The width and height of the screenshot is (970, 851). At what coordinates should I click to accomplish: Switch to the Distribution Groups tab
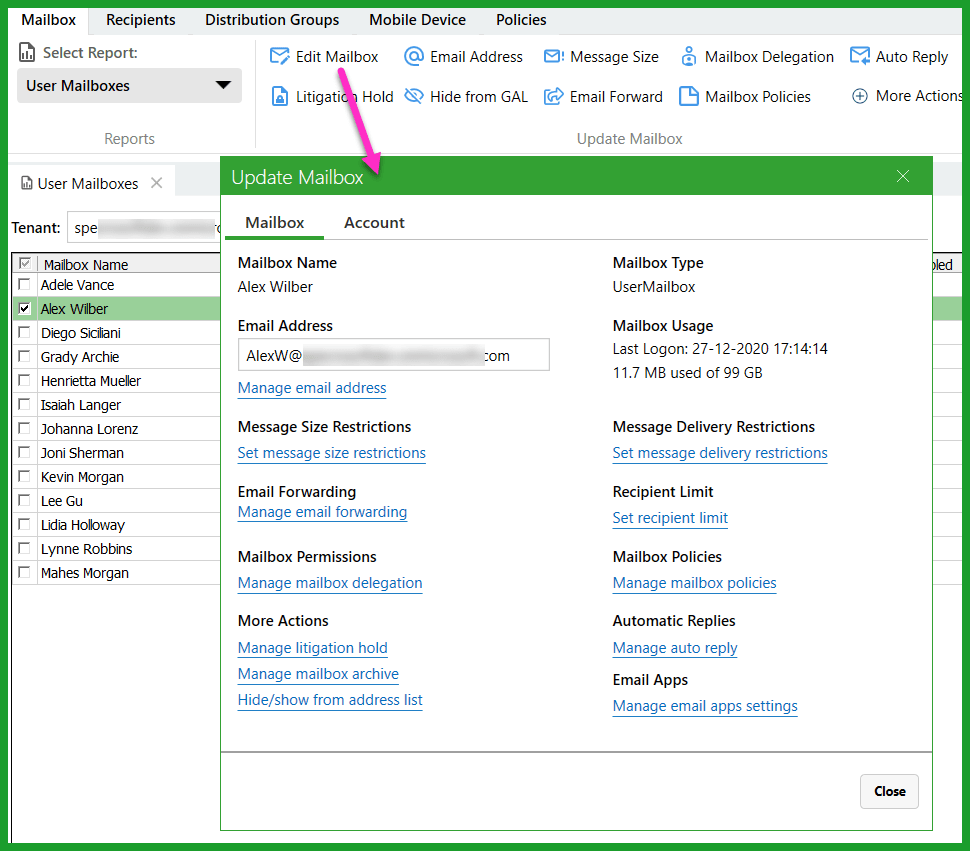(x=271, y=19)
